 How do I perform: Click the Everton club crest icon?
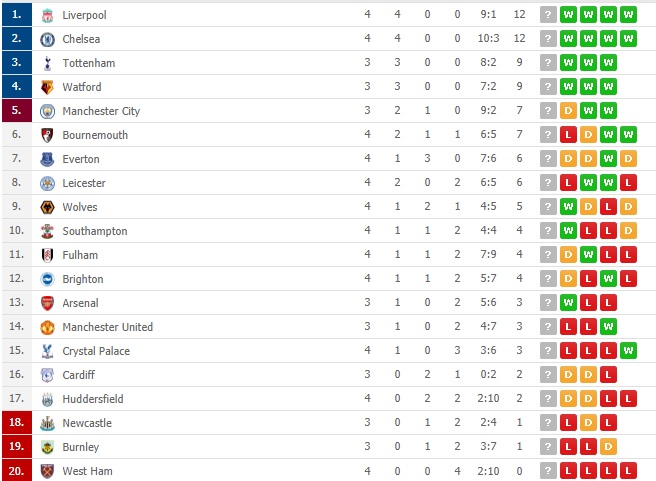(x=47, y=159)
